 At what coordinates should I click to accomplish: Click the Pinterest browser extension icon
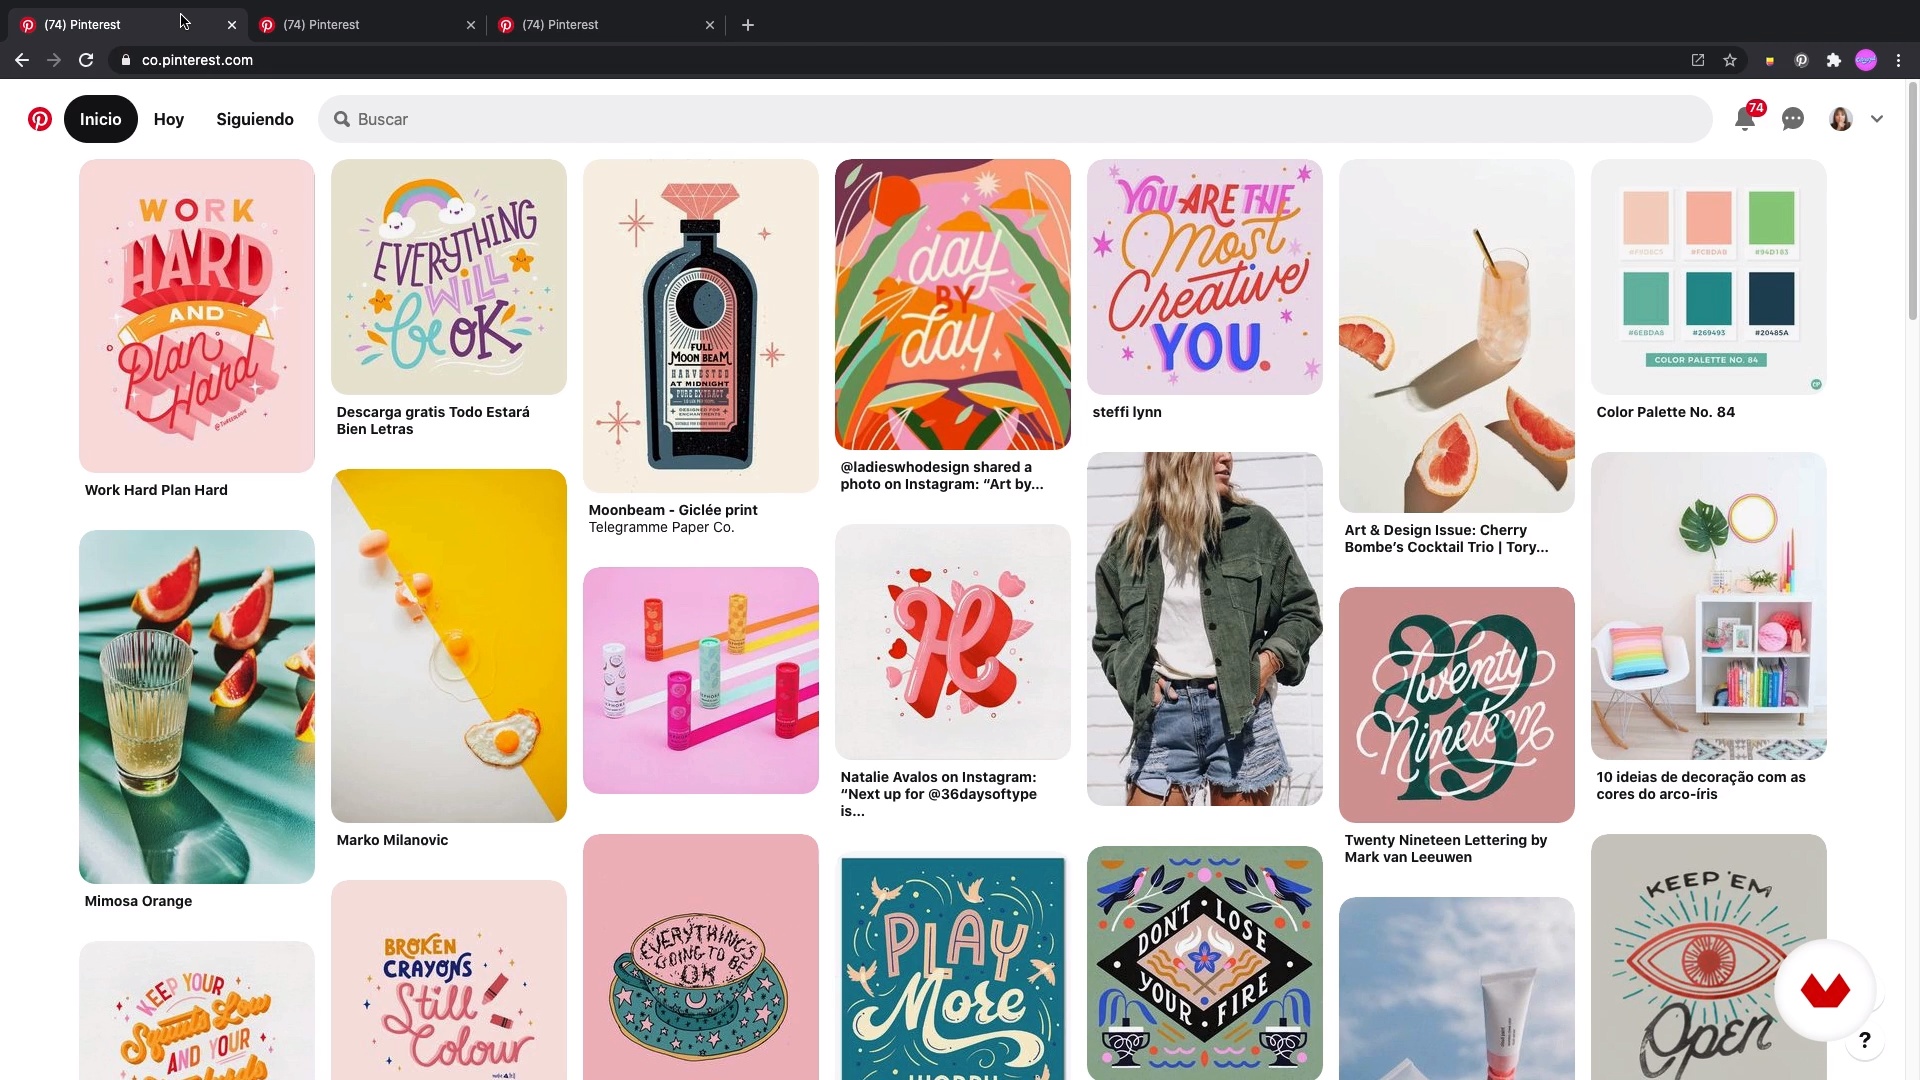tap(1801, 60)
